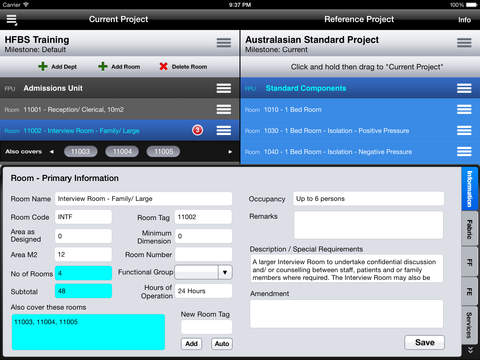The width and height of the screenshot is (480, 360).
Task: Open the main hamburger menu in top bar
Action: tap(12, 20)
